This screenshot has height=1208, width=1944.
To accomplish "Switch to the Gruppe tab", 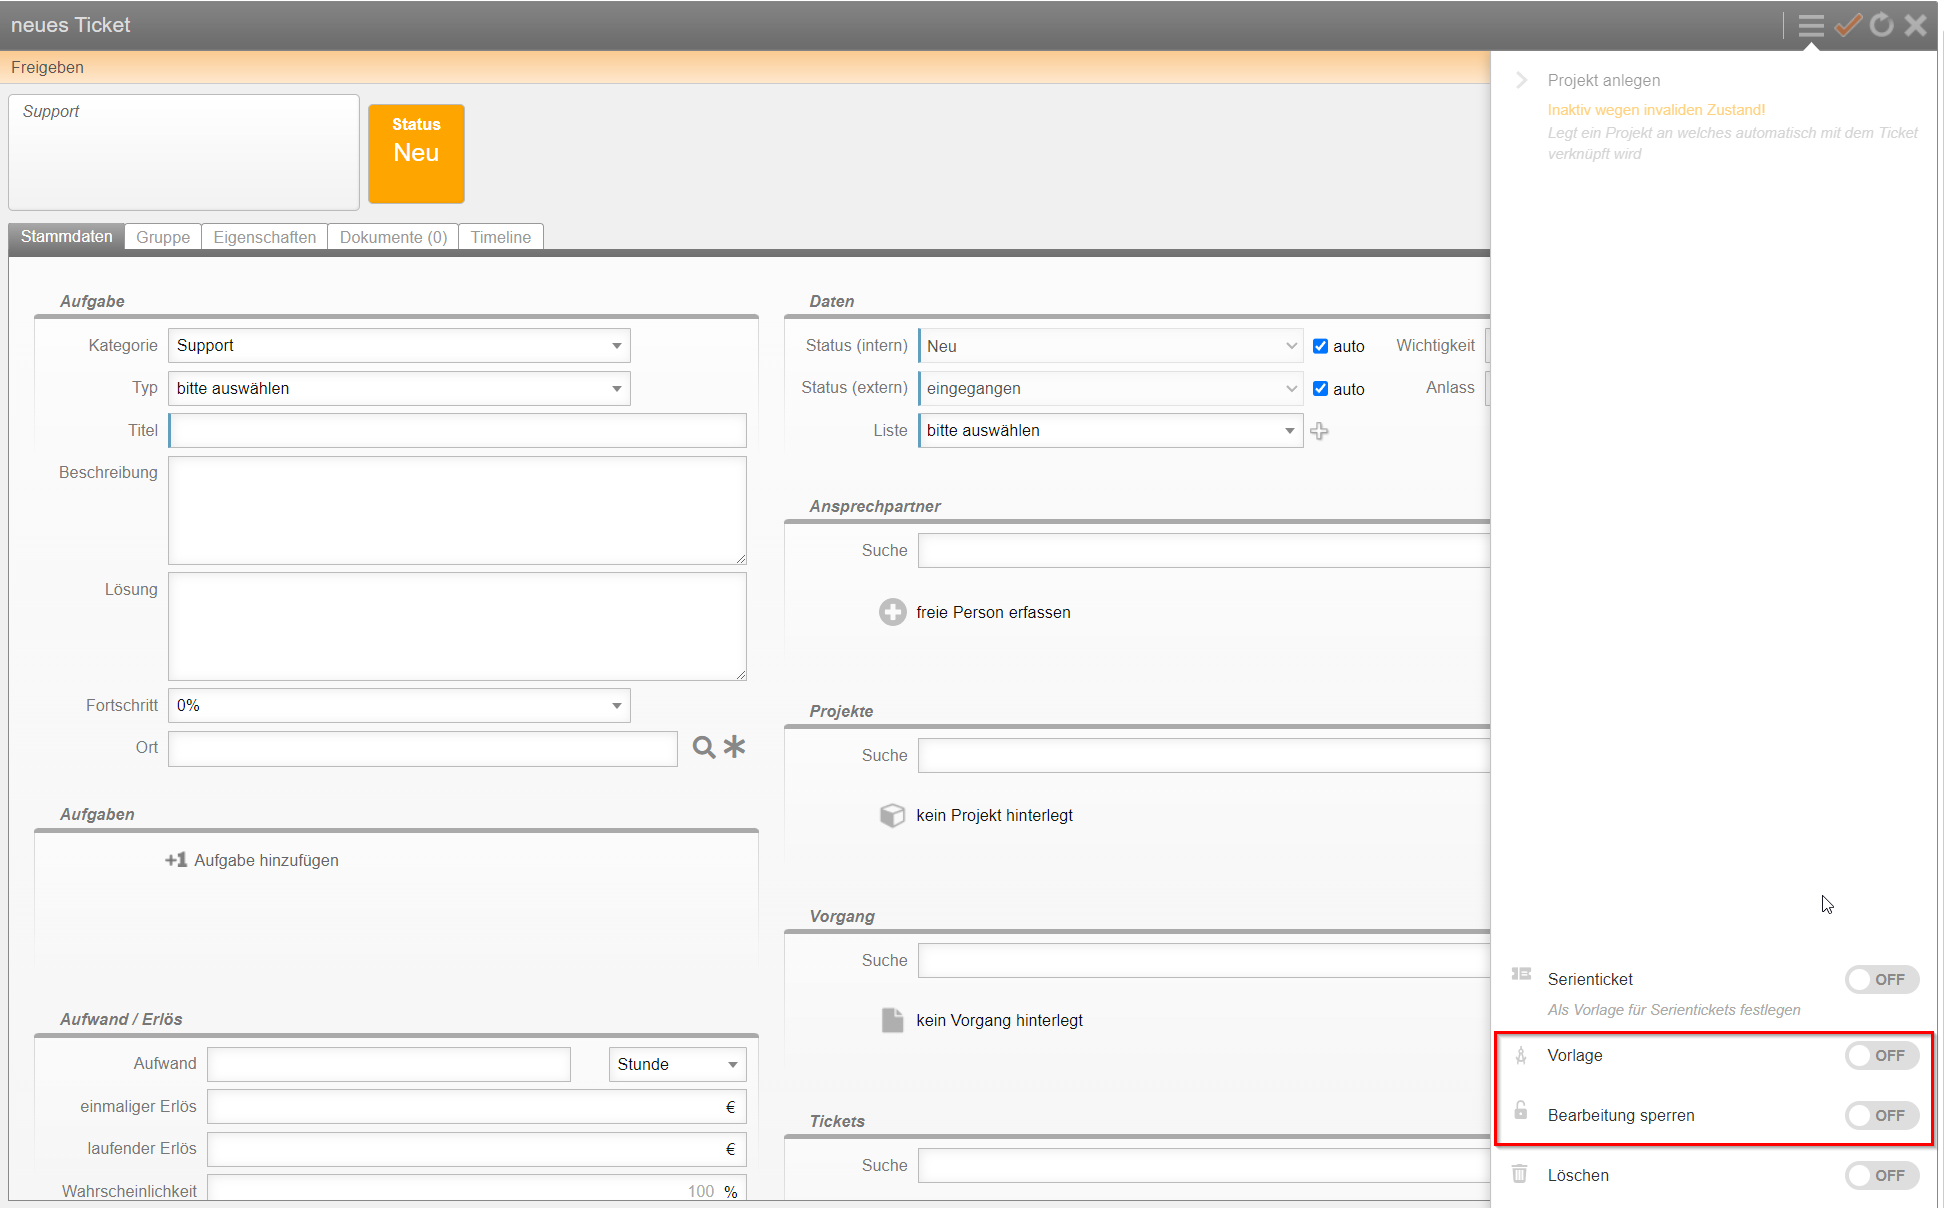I will click(x=163, y=237).
